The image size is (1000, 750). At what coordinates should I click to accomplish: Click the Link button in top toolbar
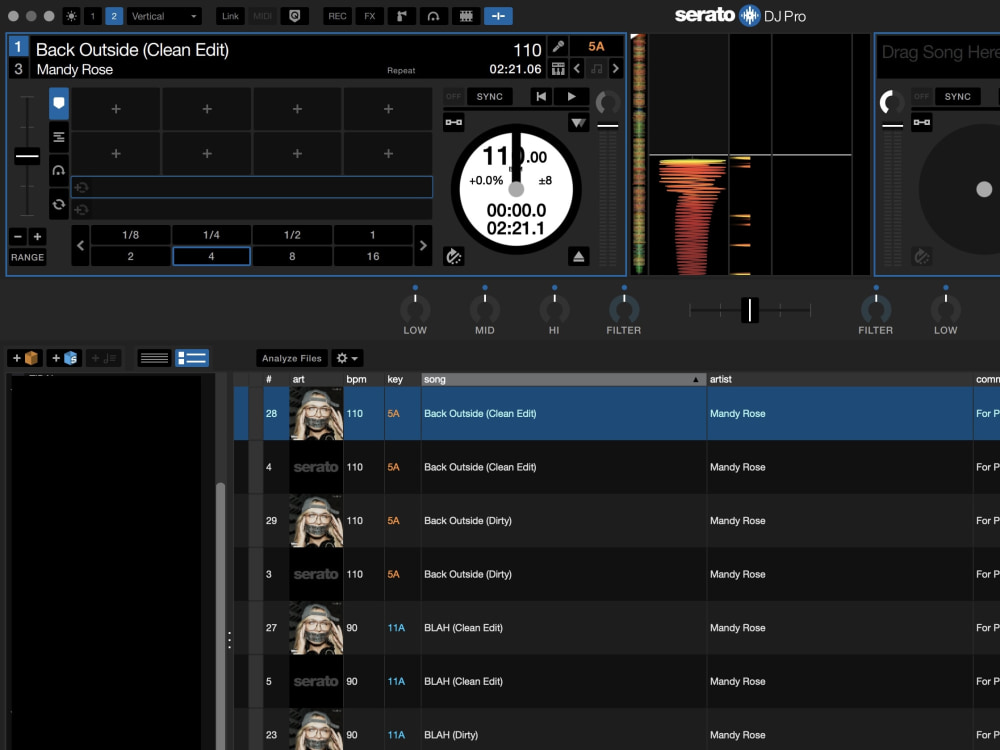pos(230,16)
